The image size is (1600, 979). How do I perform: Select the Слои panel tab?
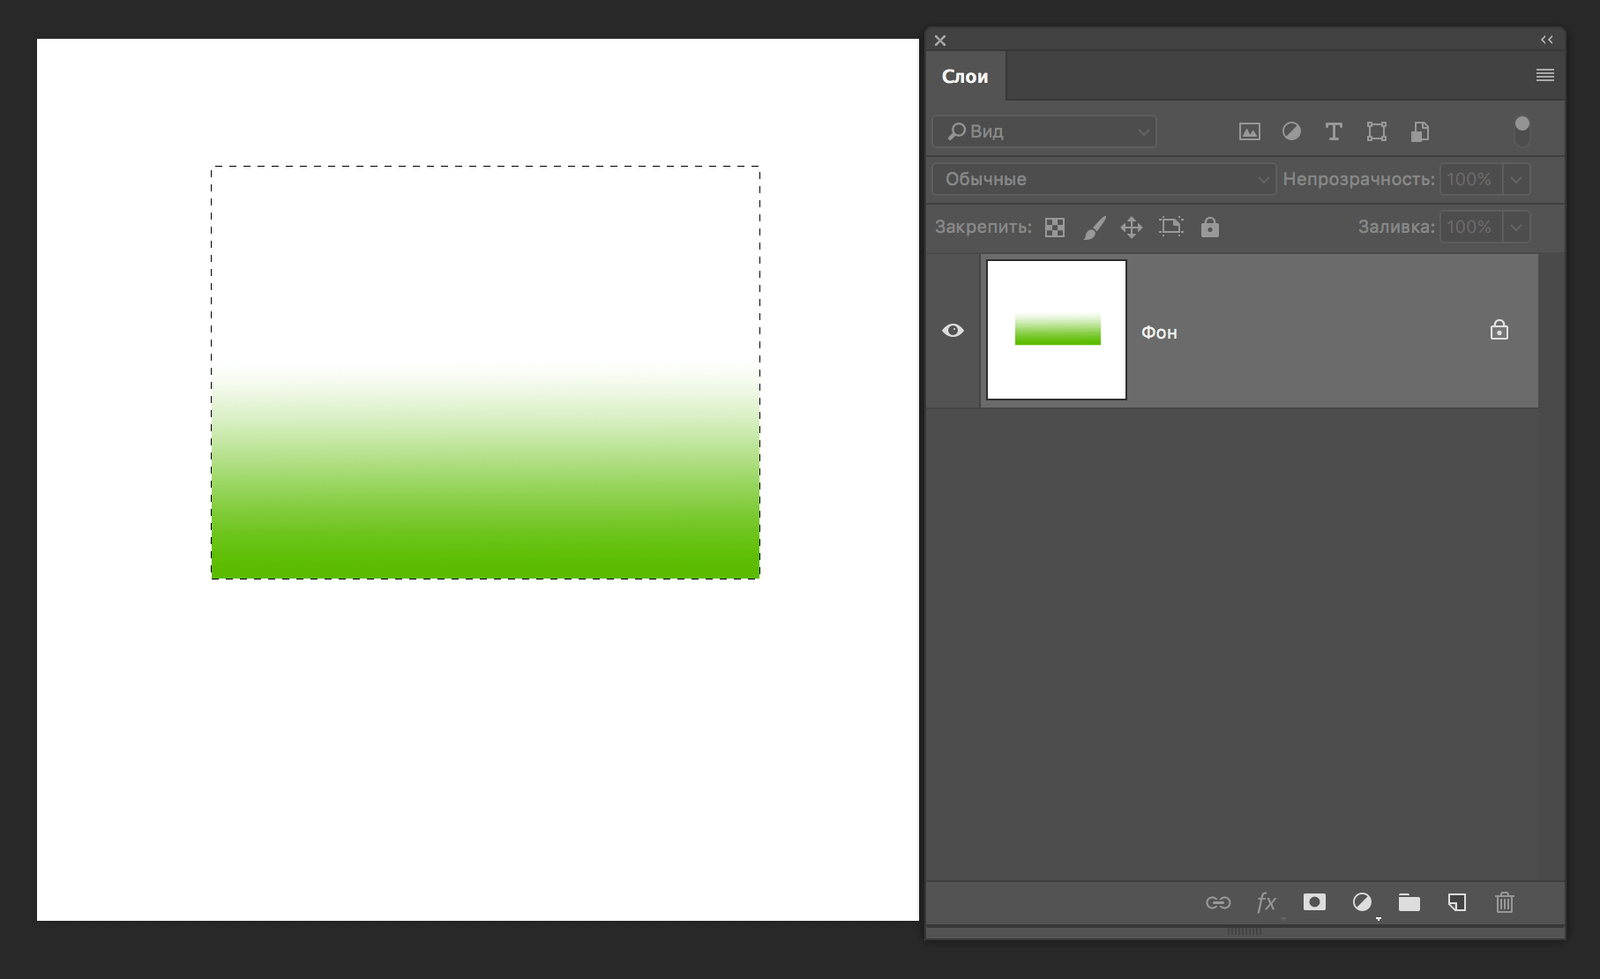coord(965,77)
